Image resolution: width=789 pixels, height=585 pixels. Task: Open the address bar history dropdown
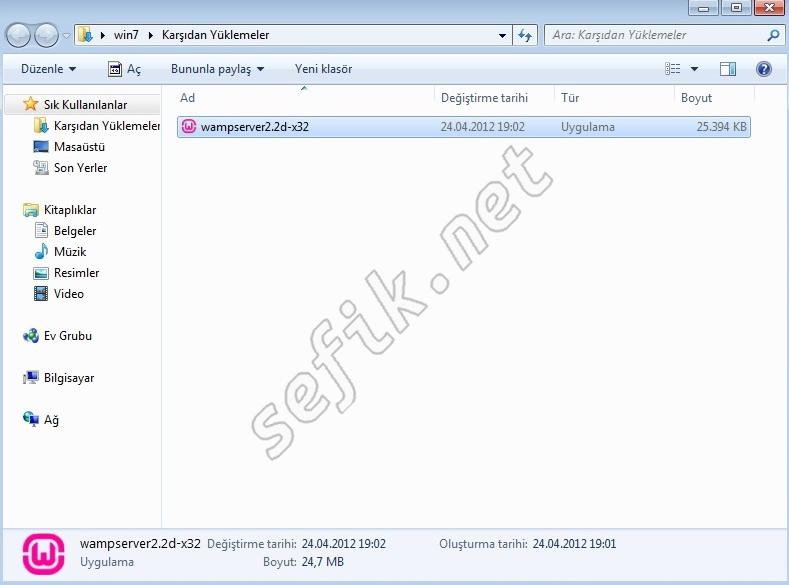[x=502, y=36]
